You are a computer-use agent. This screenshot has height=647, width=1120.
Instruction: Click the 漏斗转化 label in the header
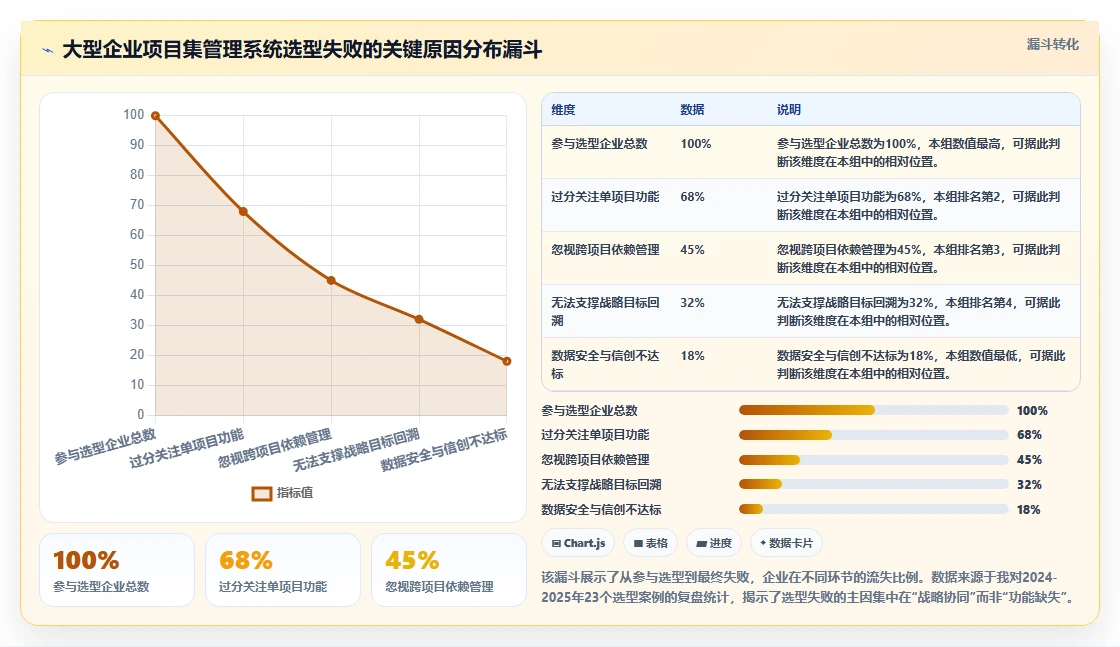[x=1052, y=44]
